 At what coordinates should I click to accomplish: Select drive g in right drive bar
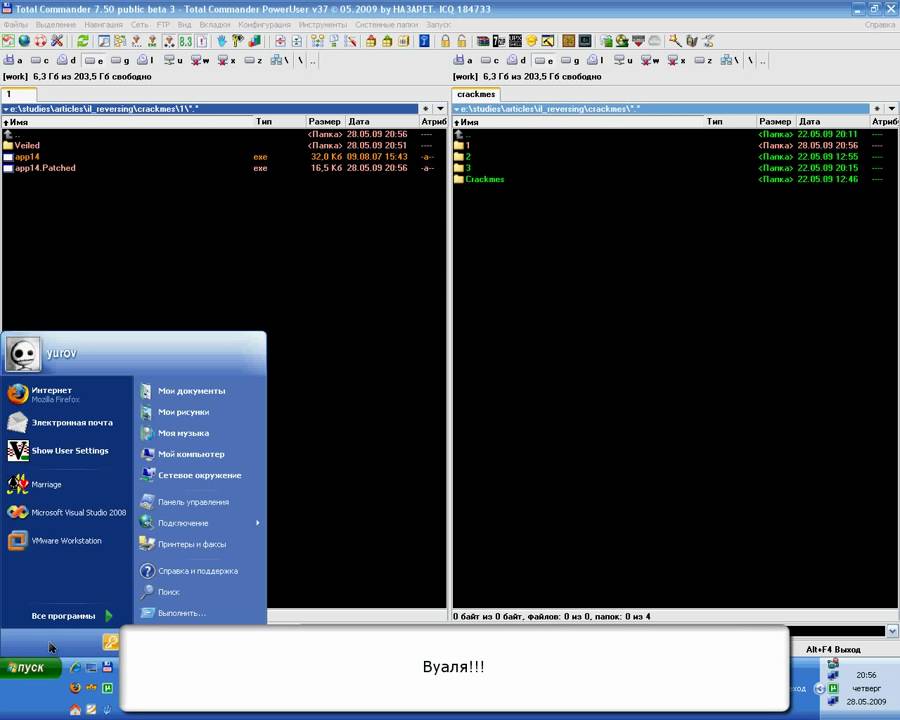(571, 60)
